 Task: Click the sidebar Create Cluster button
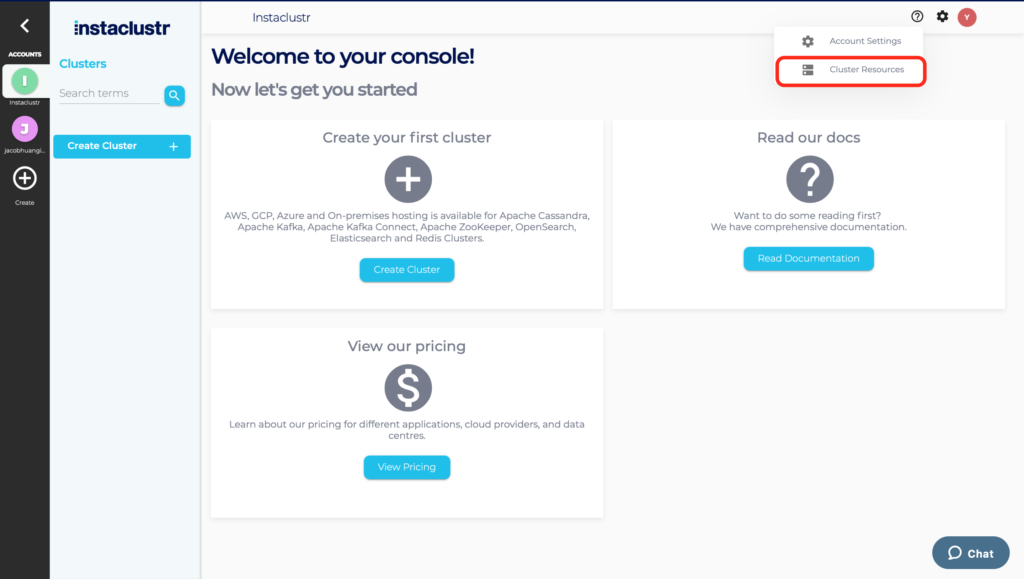(122, 146)
